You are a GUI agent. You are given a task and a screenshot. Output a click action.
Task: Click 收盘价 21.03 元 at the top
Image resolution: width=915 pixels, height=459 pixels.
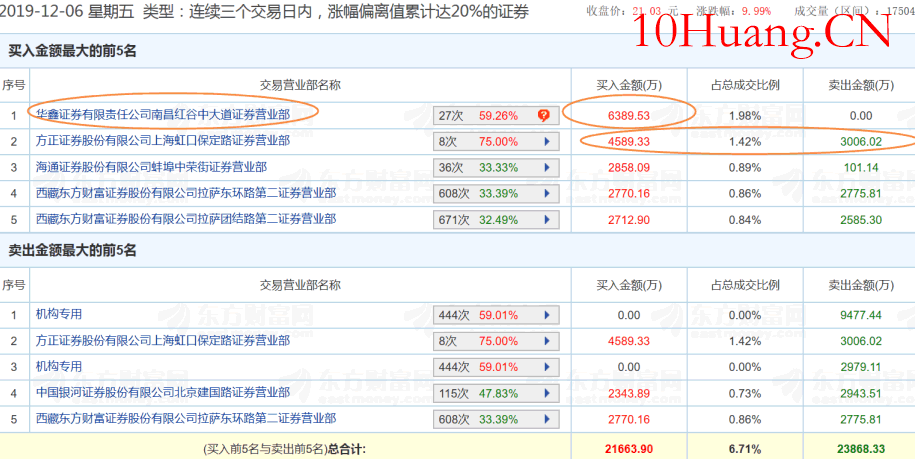(632, 11)
